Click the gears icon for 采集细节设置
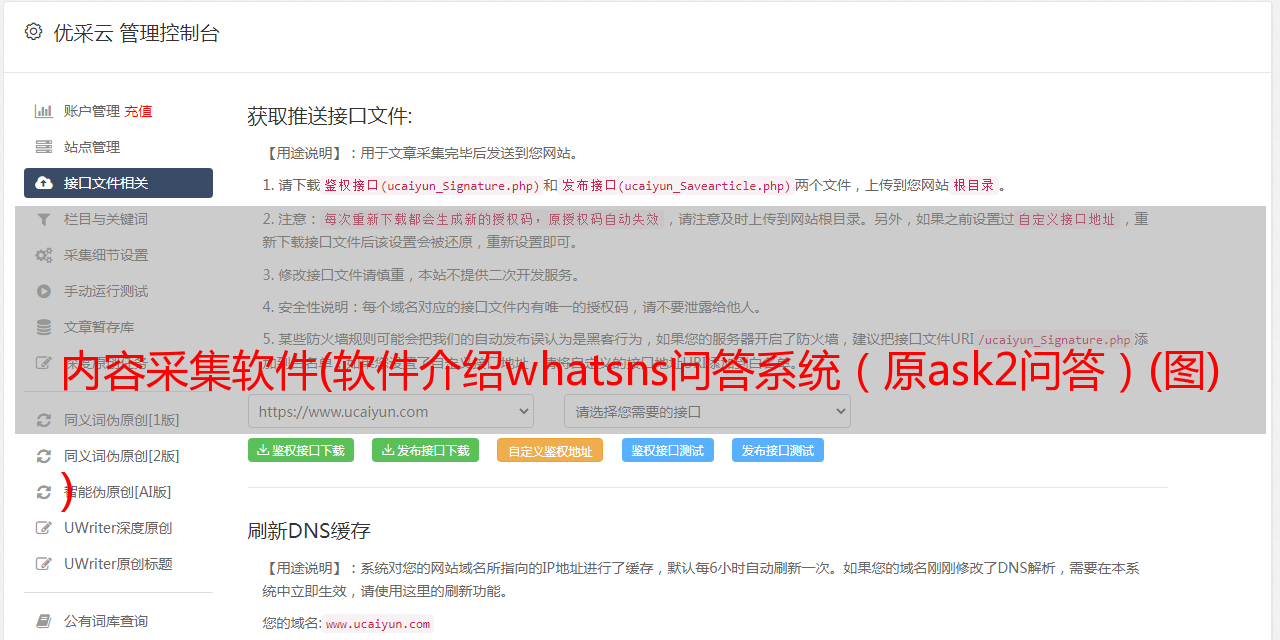 tap(44, 255)
